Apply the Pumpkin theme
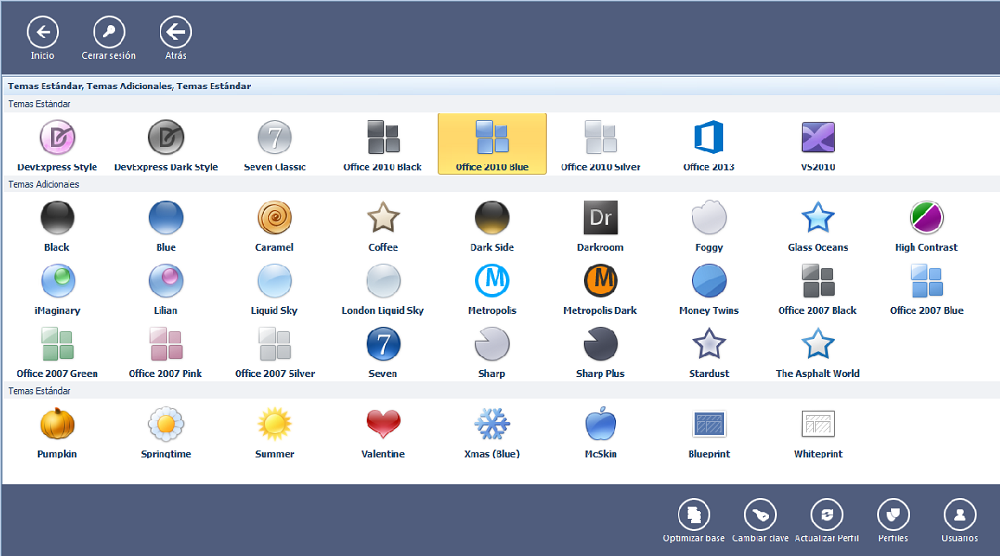 click(57, 425)
